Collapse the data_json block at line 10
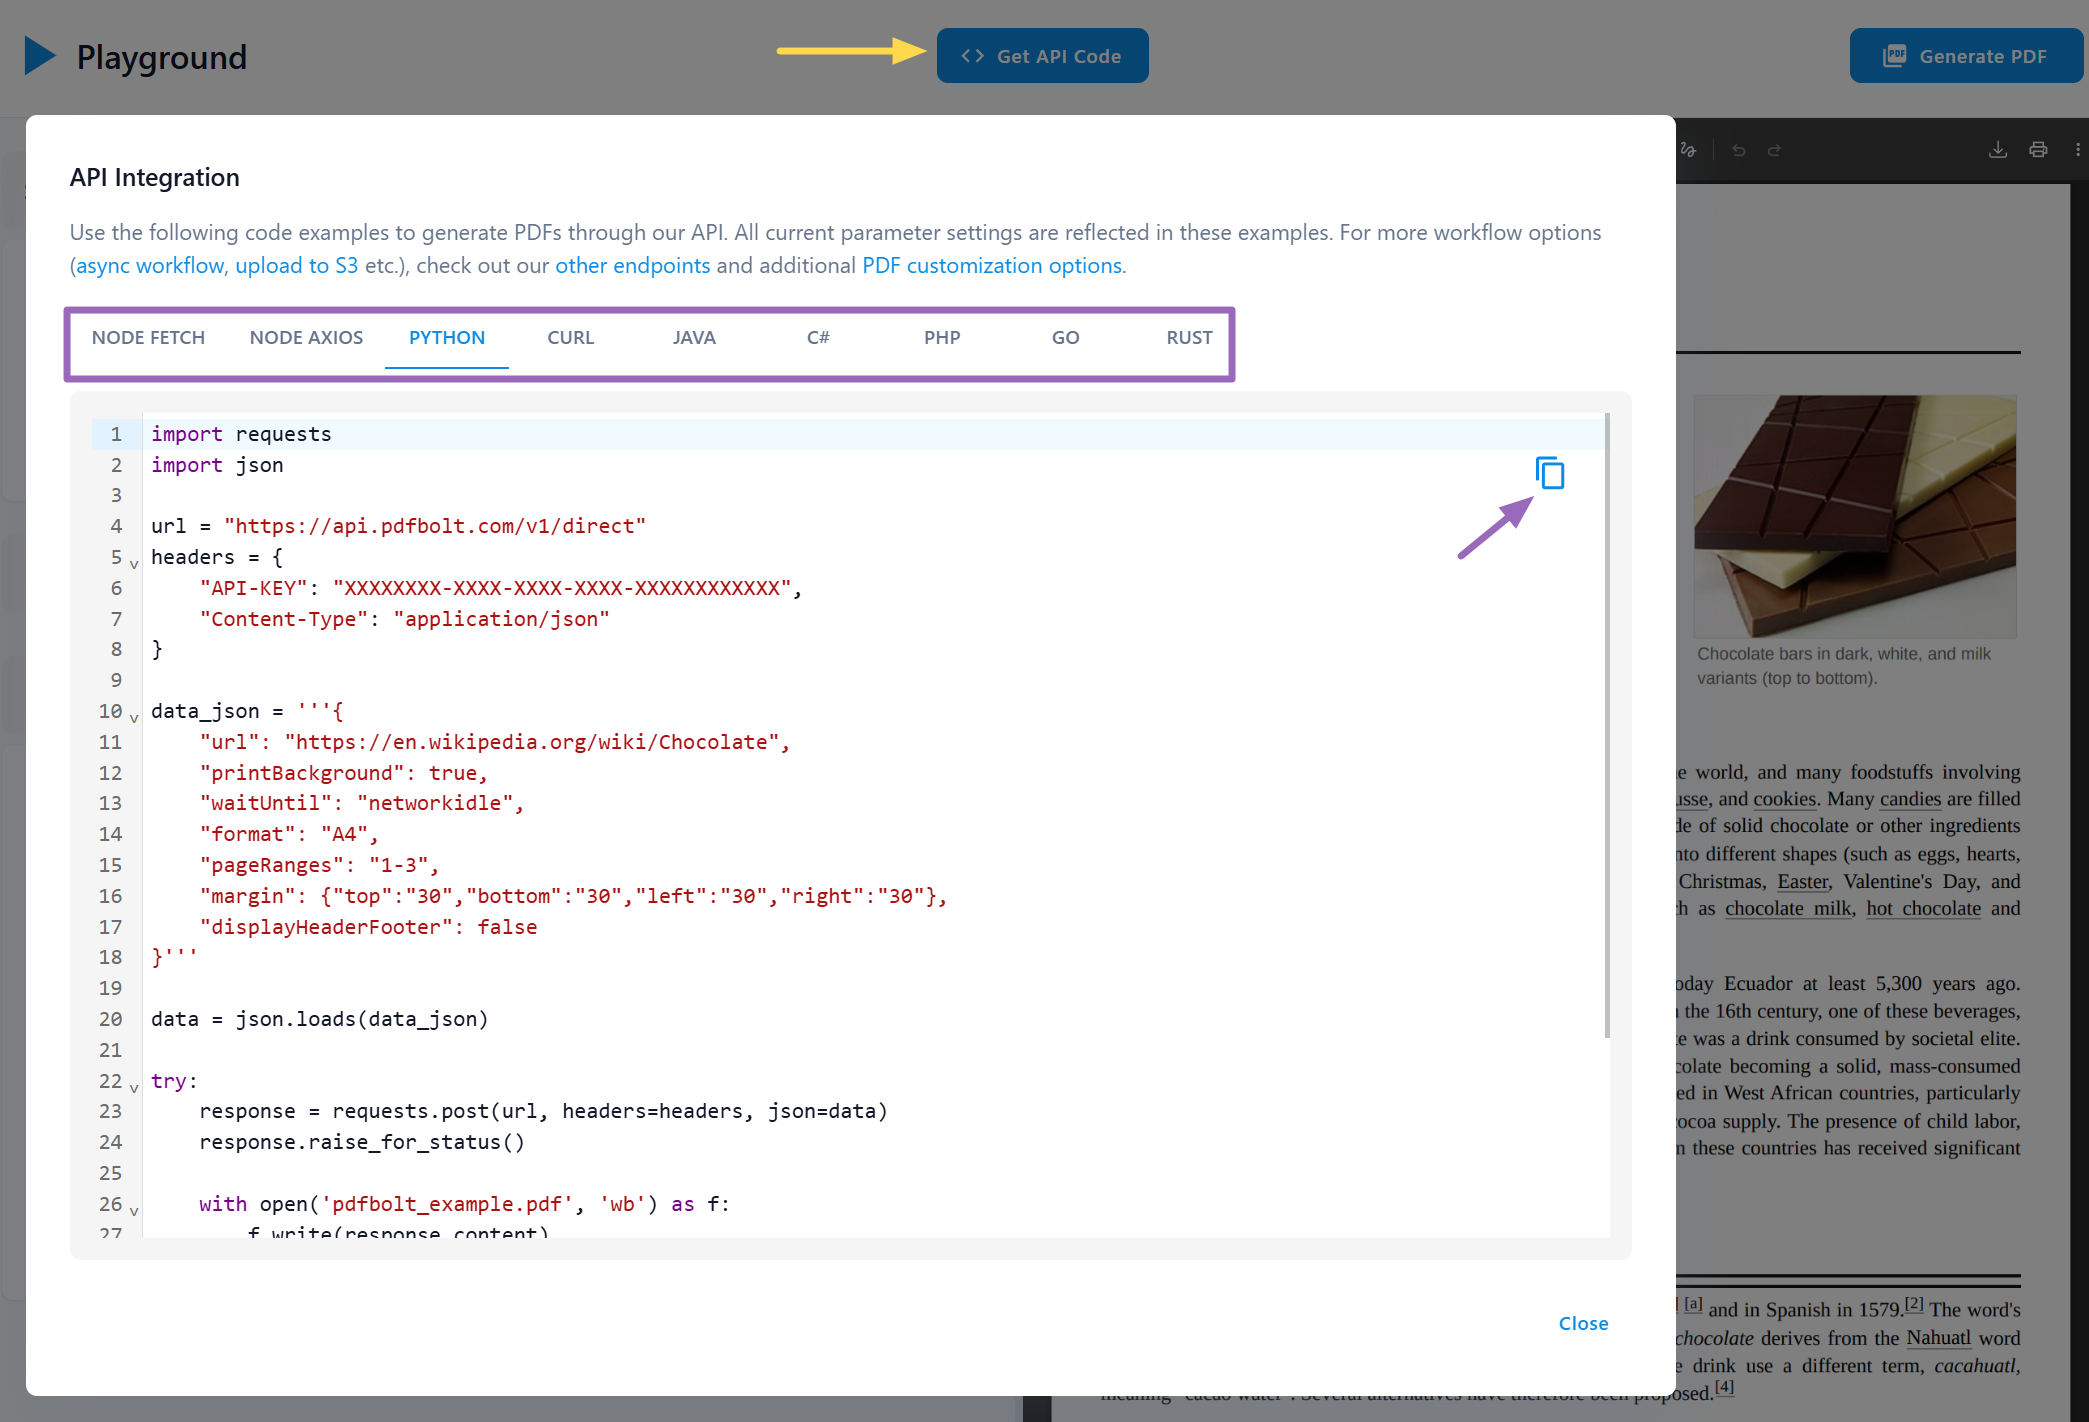Viewport: 2089px width, 1422px height. click(134, 717)
